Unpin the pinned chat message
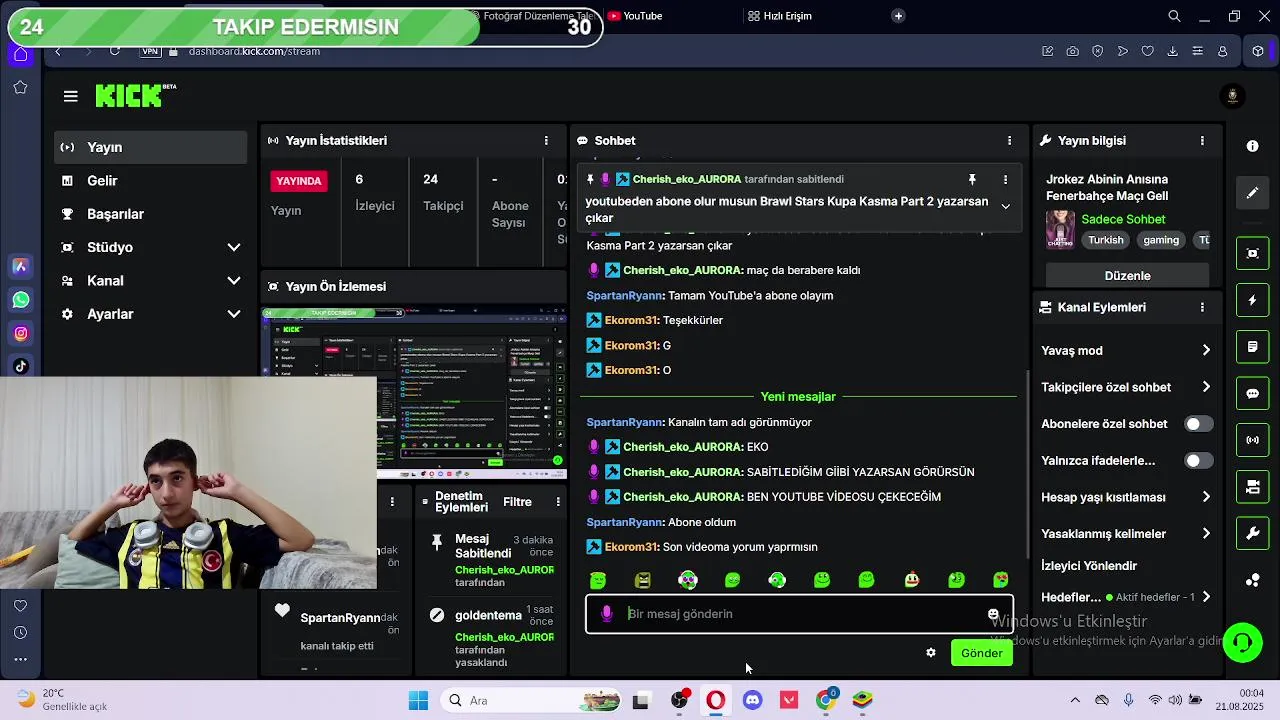Viewport: 1280px width, 720px height. click(971, 180)
